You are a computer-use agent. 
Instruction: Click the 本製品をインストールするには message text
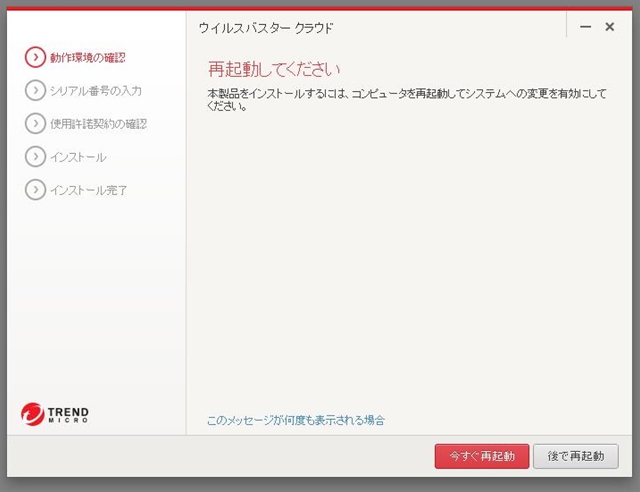coord(407,100)
